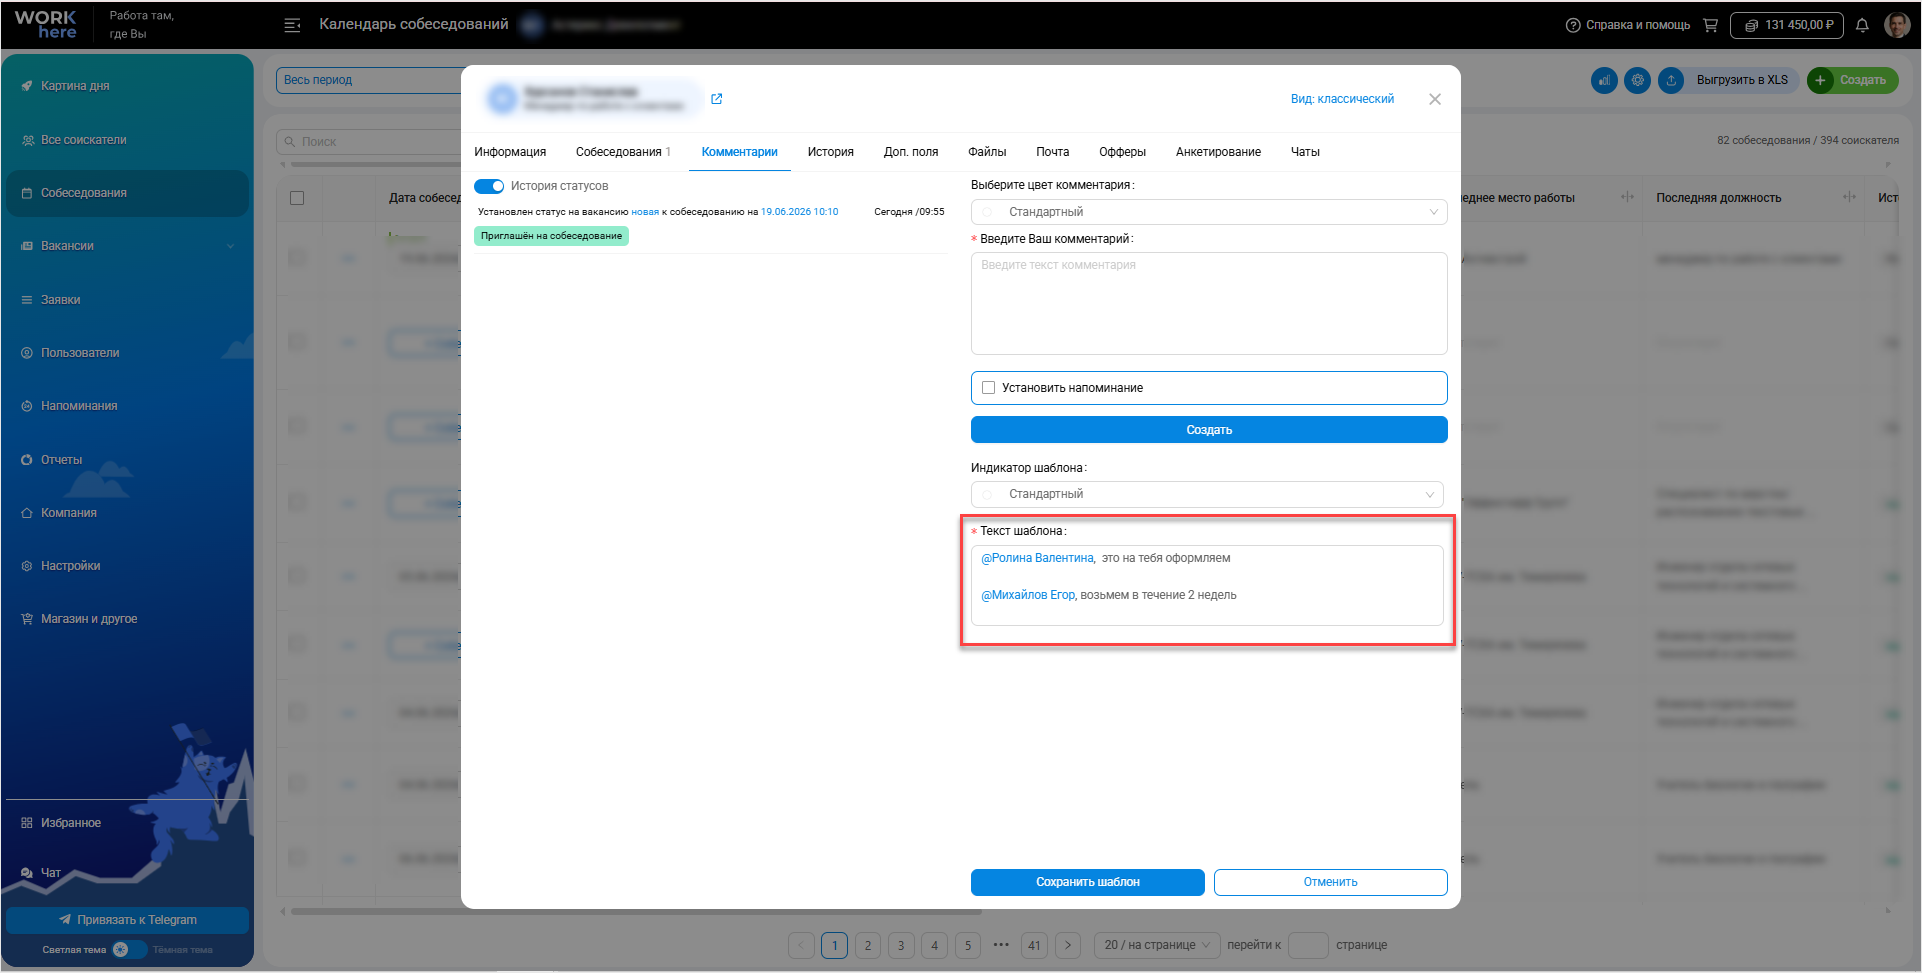Click the Вид: классический link
The image size is (1922, 973).
1342,99
